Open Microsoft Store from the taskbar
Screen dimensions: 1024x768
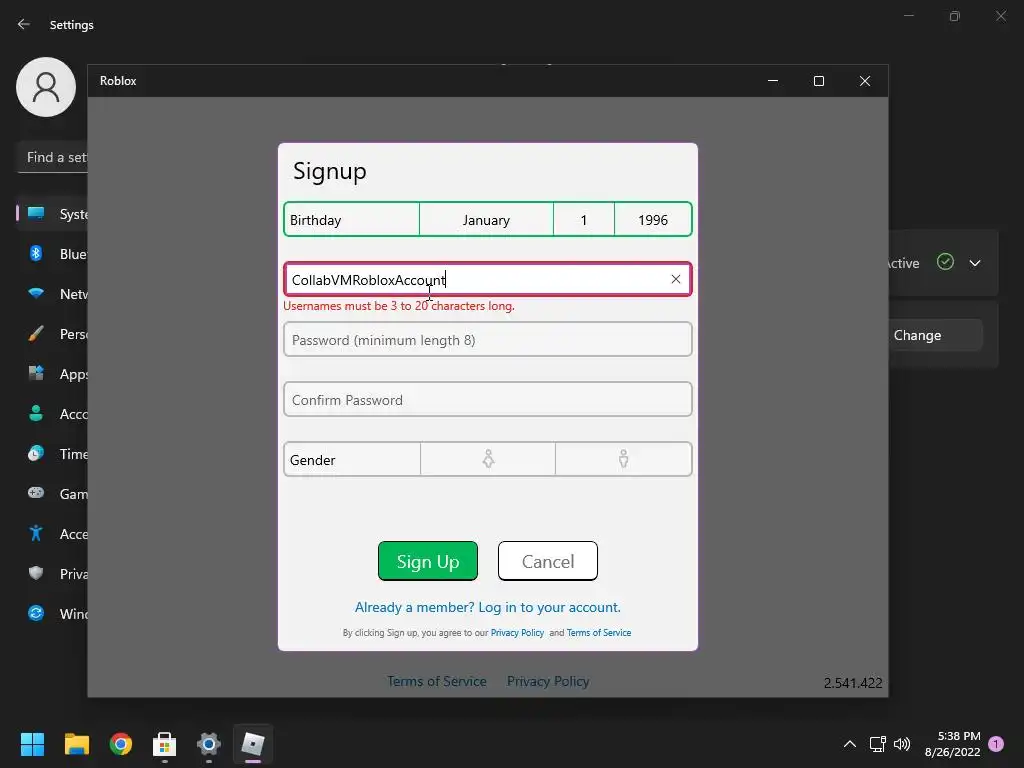[x=165, y=744]
